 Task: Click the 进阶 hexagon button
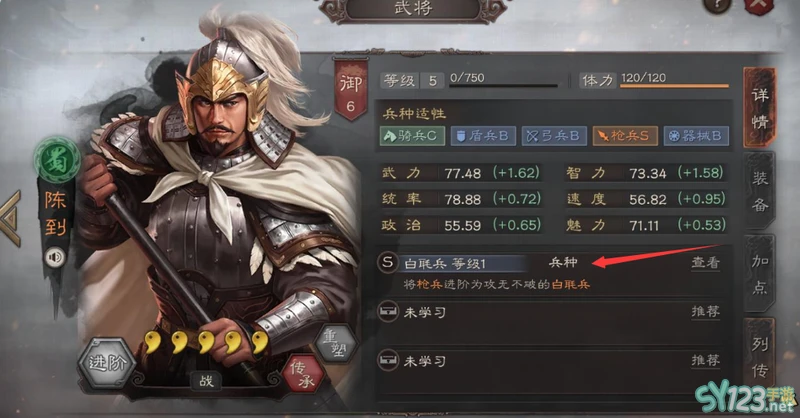(x=108, y=363)
